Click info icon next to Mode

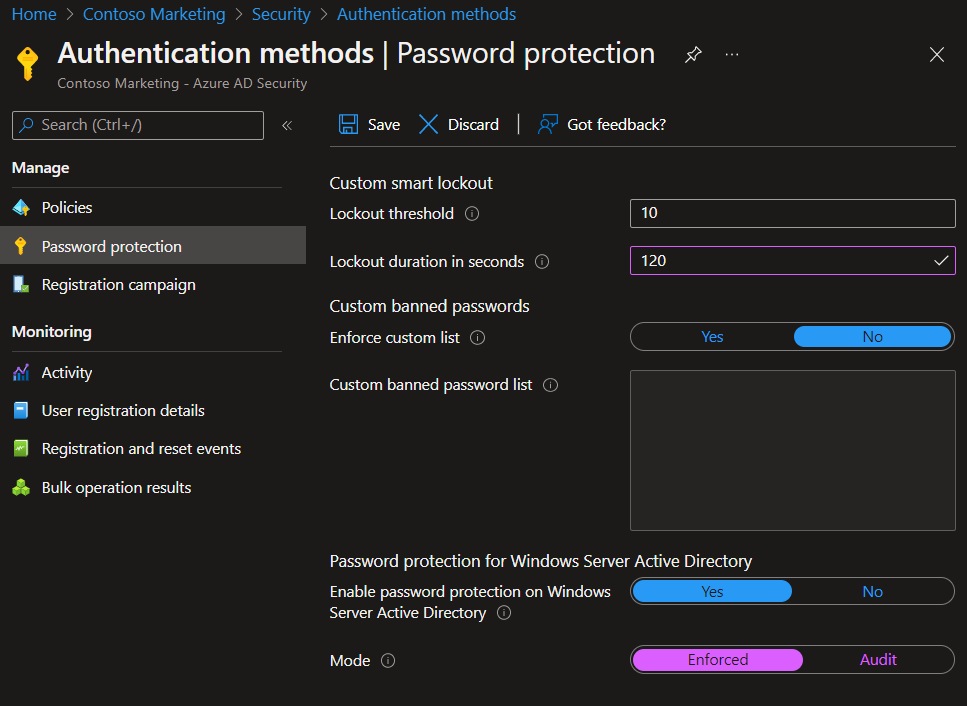[388, 661]
